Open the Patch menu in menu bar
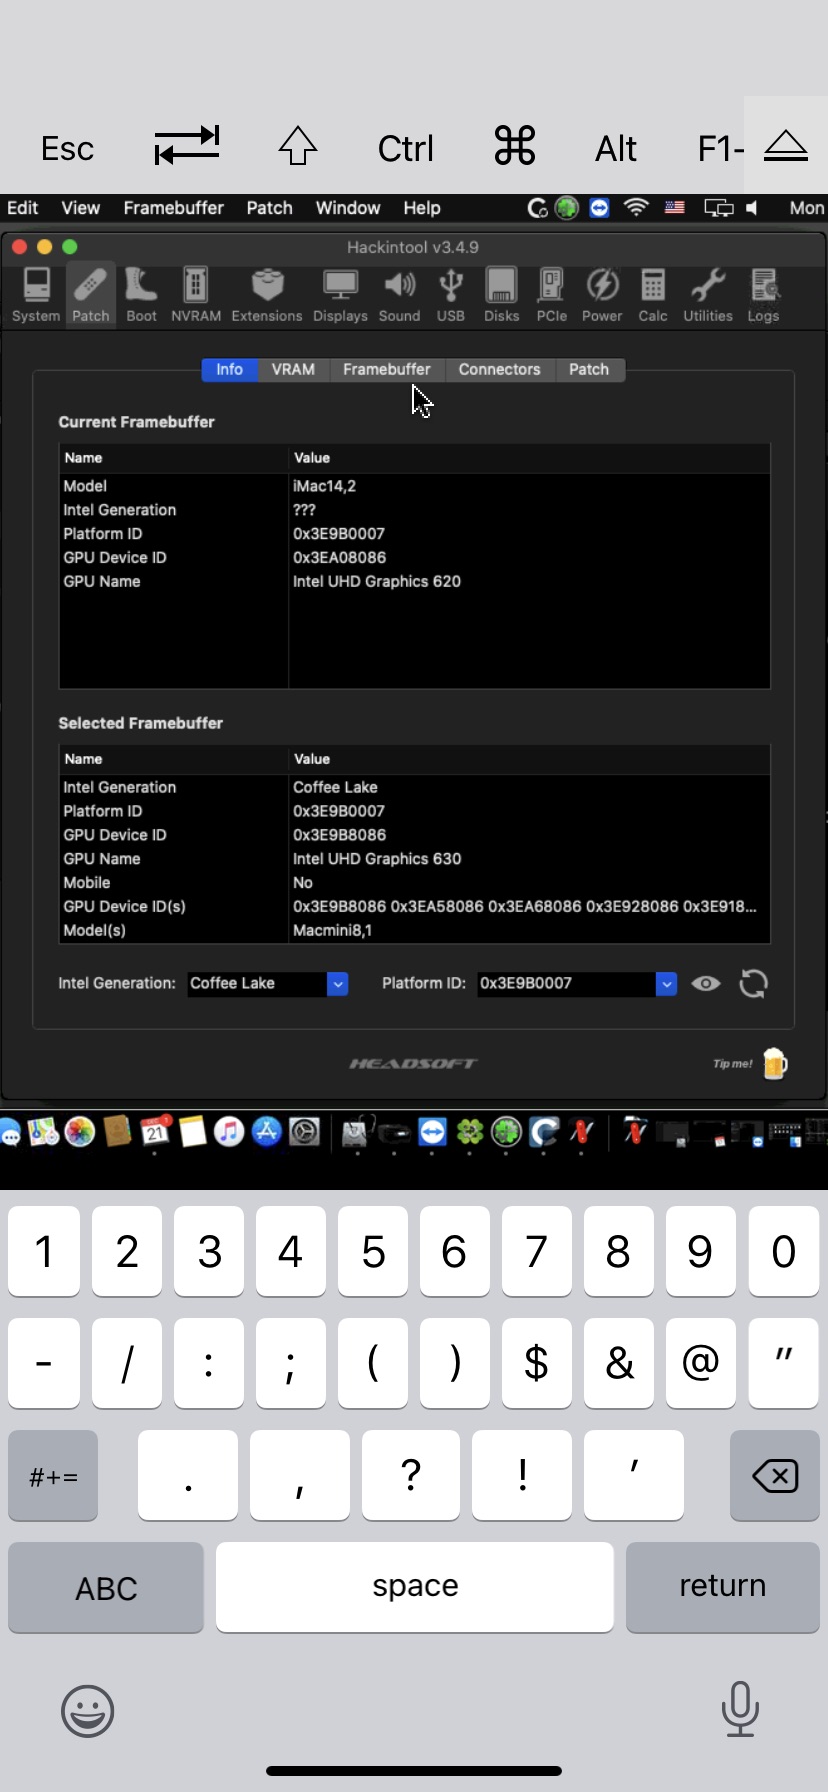828x1792 pixels. (x=269, y=208)
